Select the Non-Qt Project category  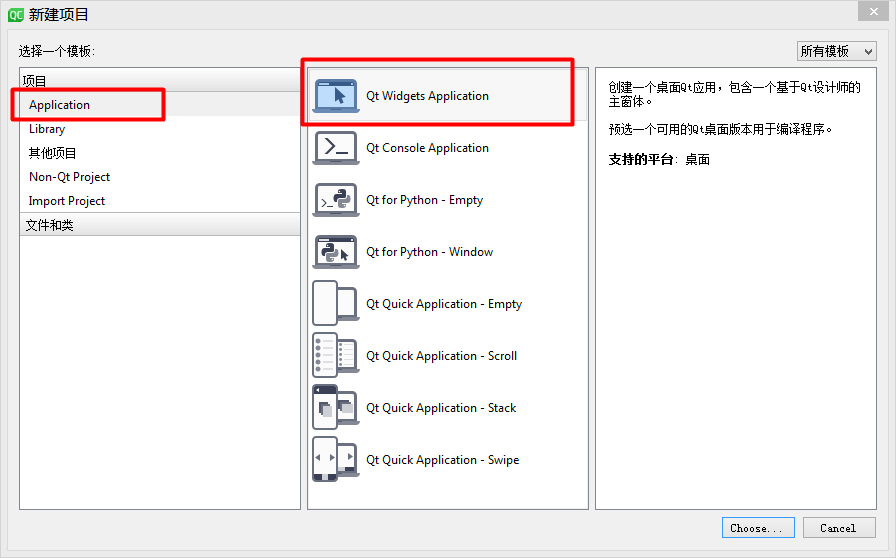pyautogui.click(x=159, y=177)
